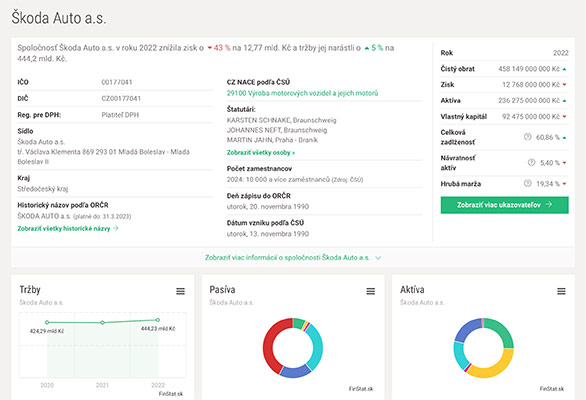This screenshot has width=586, height=400.
Task: Click DIČ value CZ00177041
Action: tap(121, 99)
